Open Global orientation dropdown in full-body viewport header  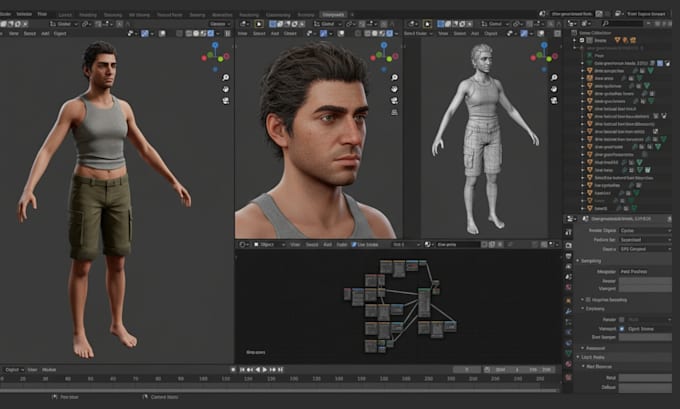(64, 24)
